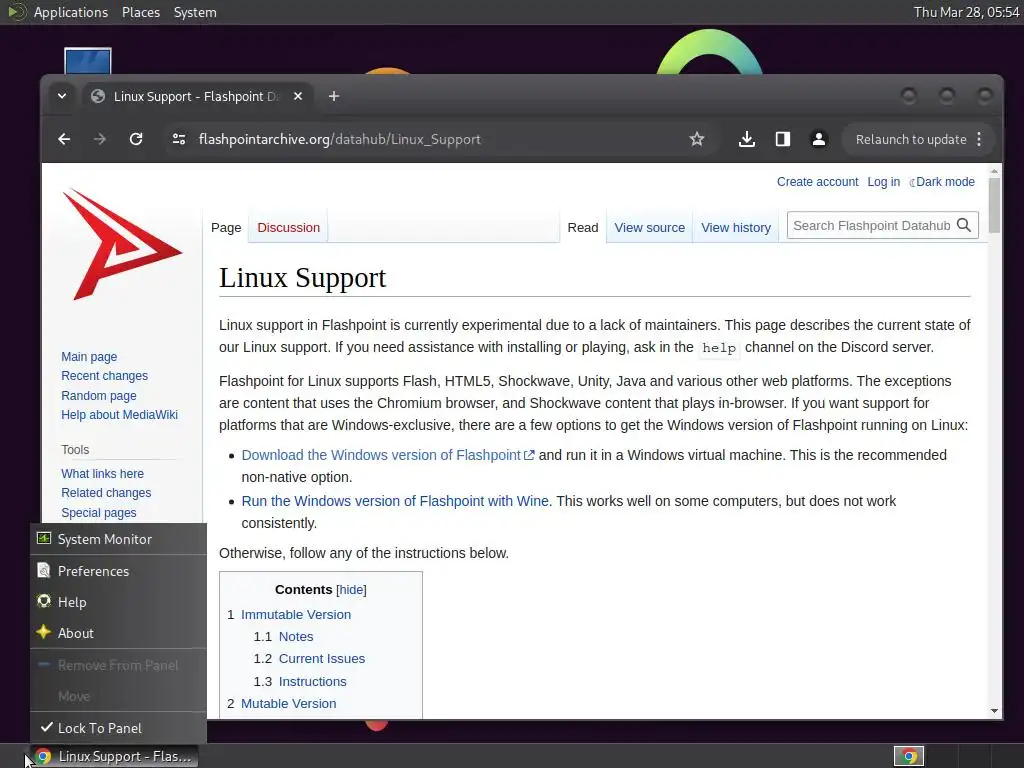Click the Flashpoint red logo
Screen dimensions: 1024x768
coord(121,244)
